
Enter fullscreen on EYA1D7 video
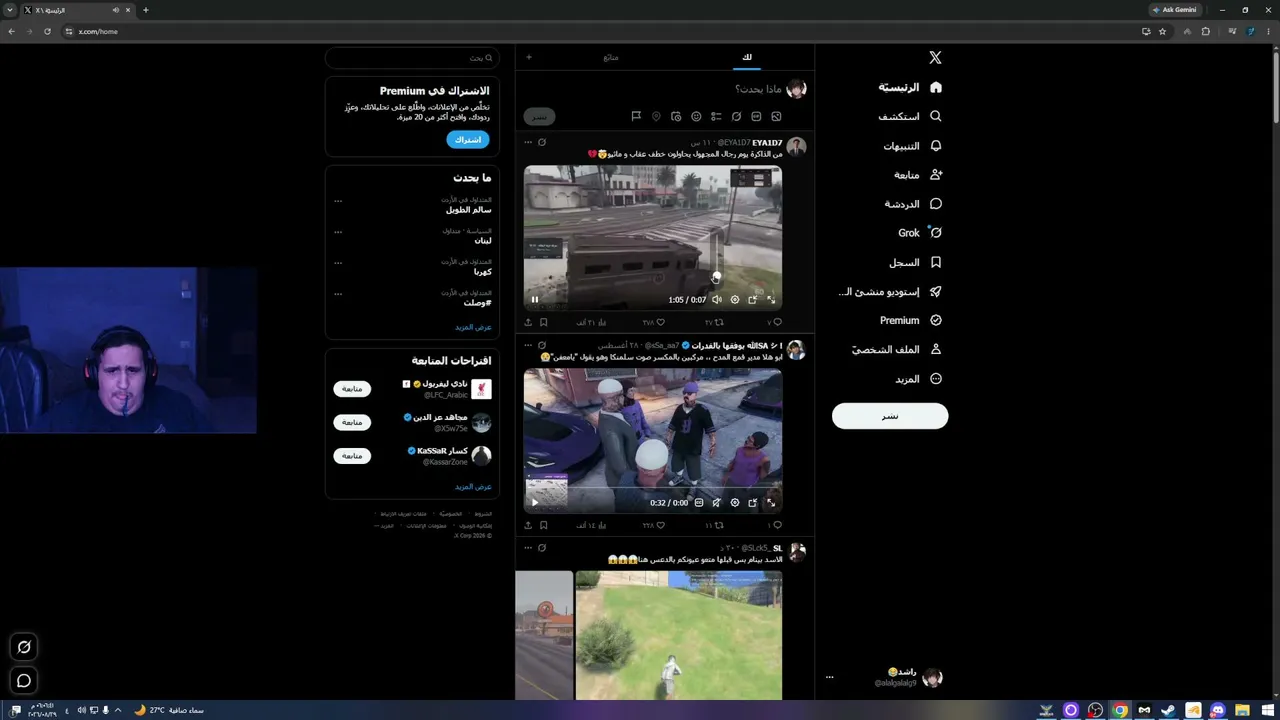(771, 299)
